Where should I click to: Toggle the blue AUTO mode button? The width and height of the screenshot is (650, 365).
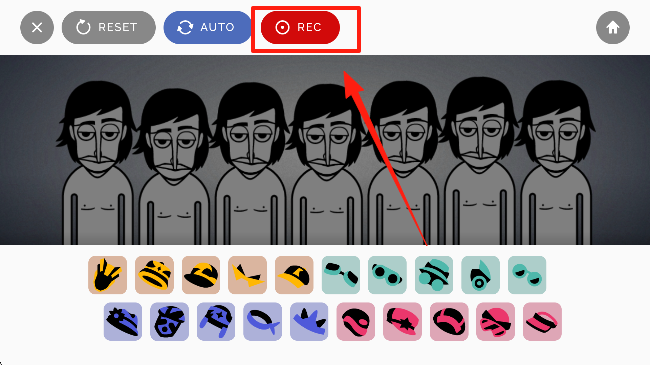click(x=208, y=27)
